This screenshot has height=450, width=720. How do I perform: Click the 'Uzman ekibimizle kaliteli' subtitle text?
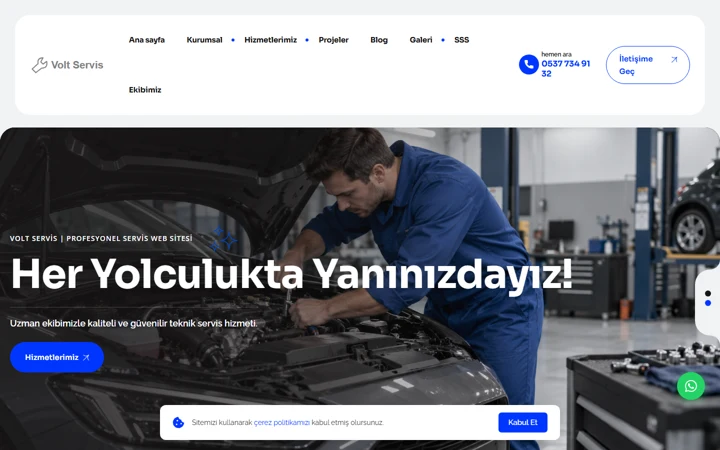pyautogui.click(x=134, y=323)
